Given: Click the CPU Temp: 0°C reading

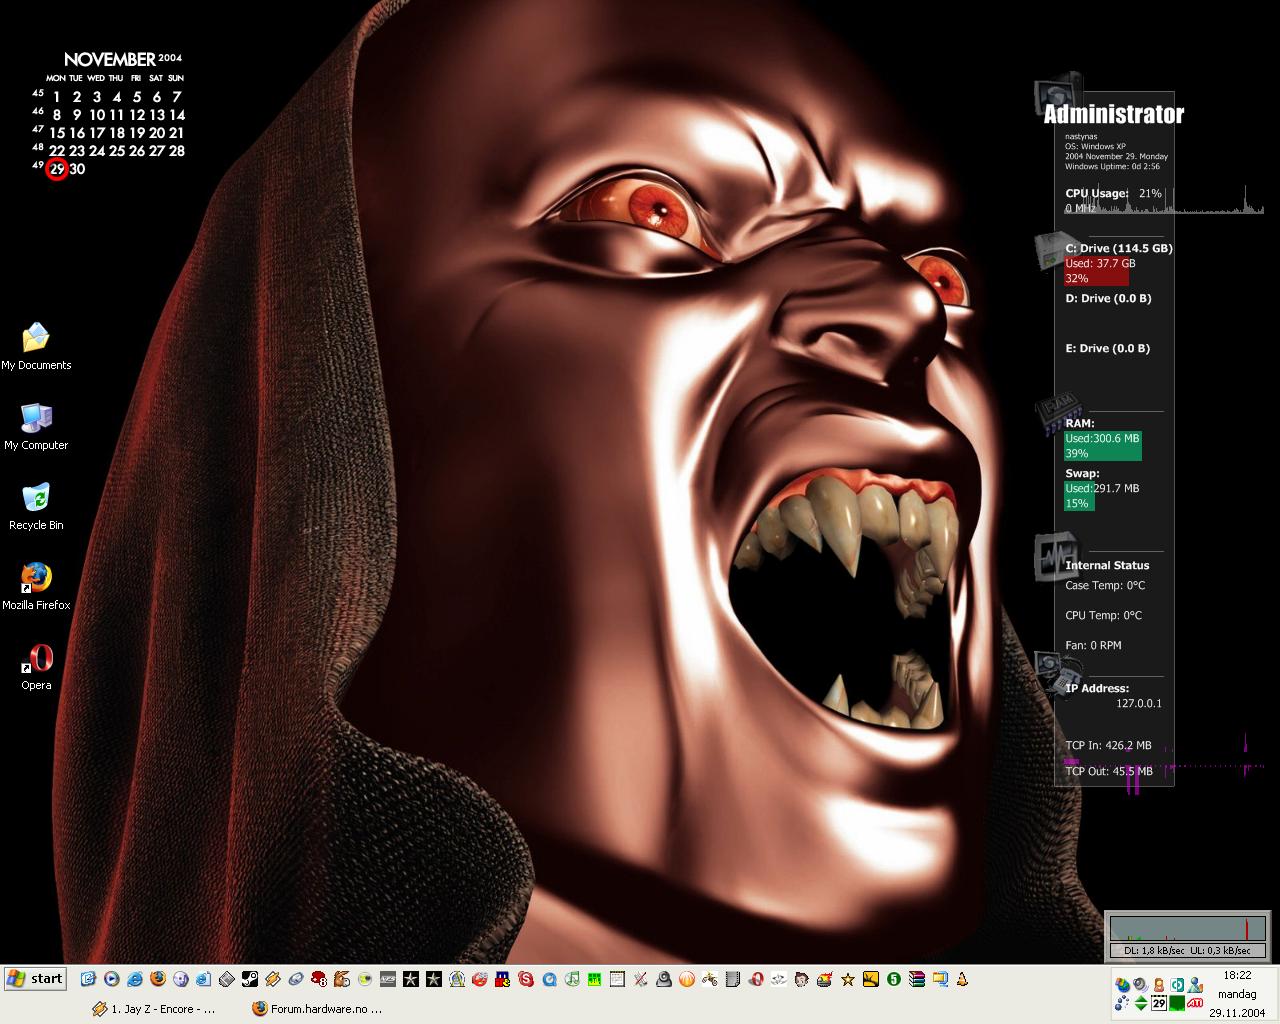Looking at the screenshot, I should (x=1103, y=615).
